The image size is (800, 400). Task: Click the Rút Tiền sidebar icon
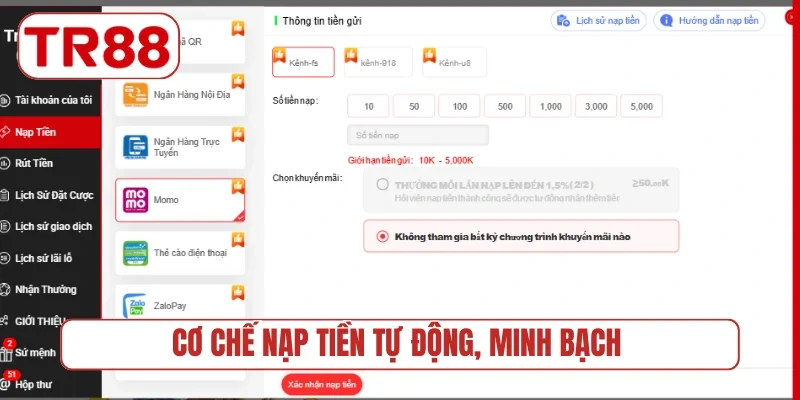tap(5, 164)
